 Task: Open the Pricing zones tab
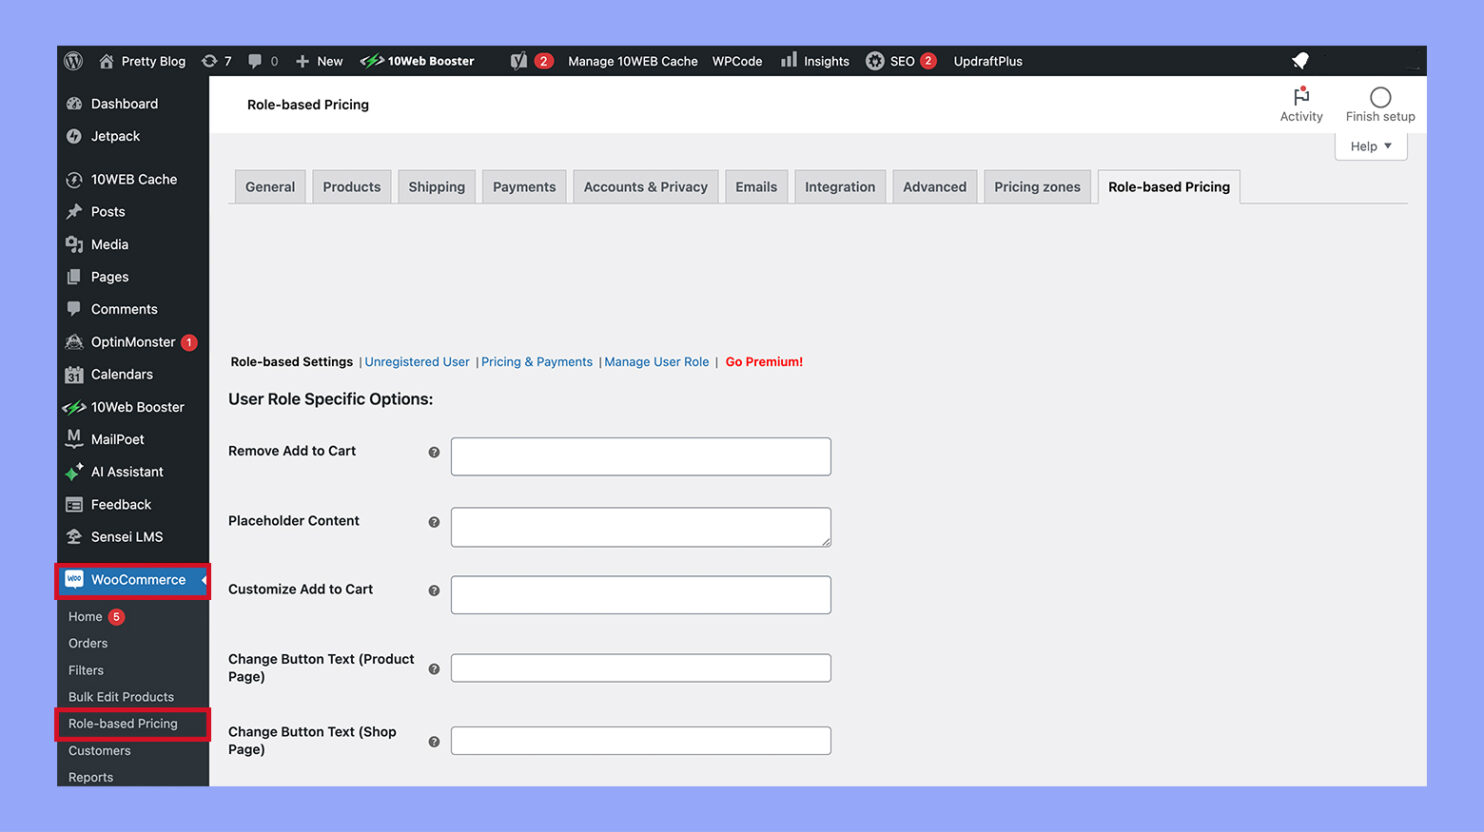click(x=1037, y=186)
